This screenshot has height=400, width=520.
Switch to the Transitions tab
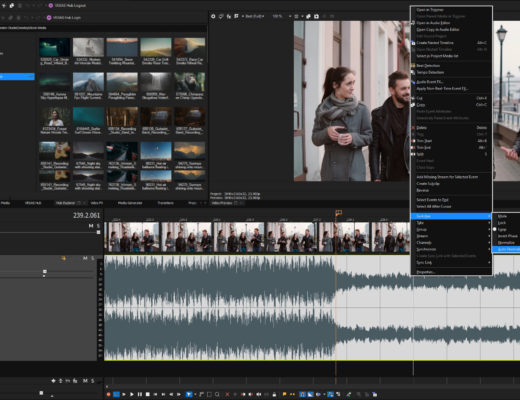click(165, 203)
